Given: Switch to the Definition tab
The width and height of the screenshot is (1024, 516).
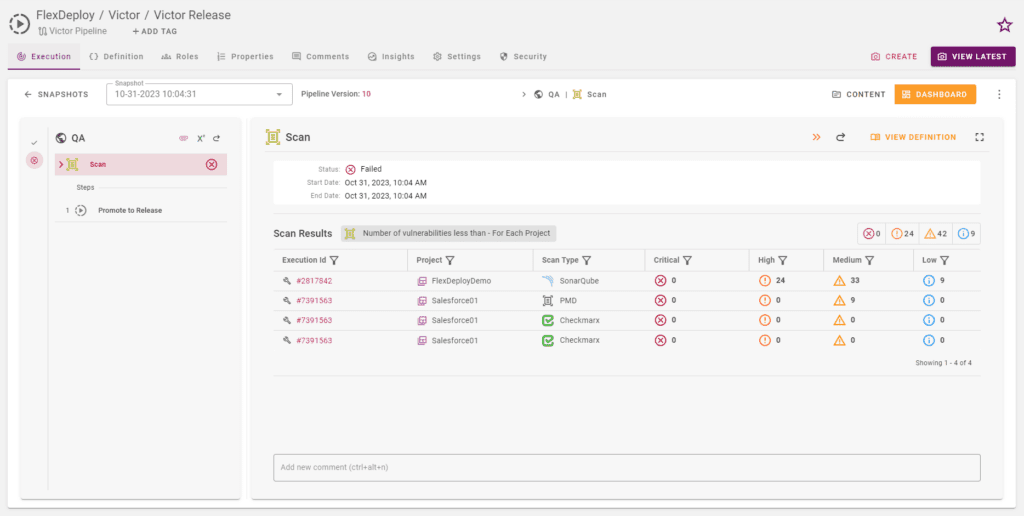Looking at the screenshot, I should pyautogui.click(x=116, y=57).
